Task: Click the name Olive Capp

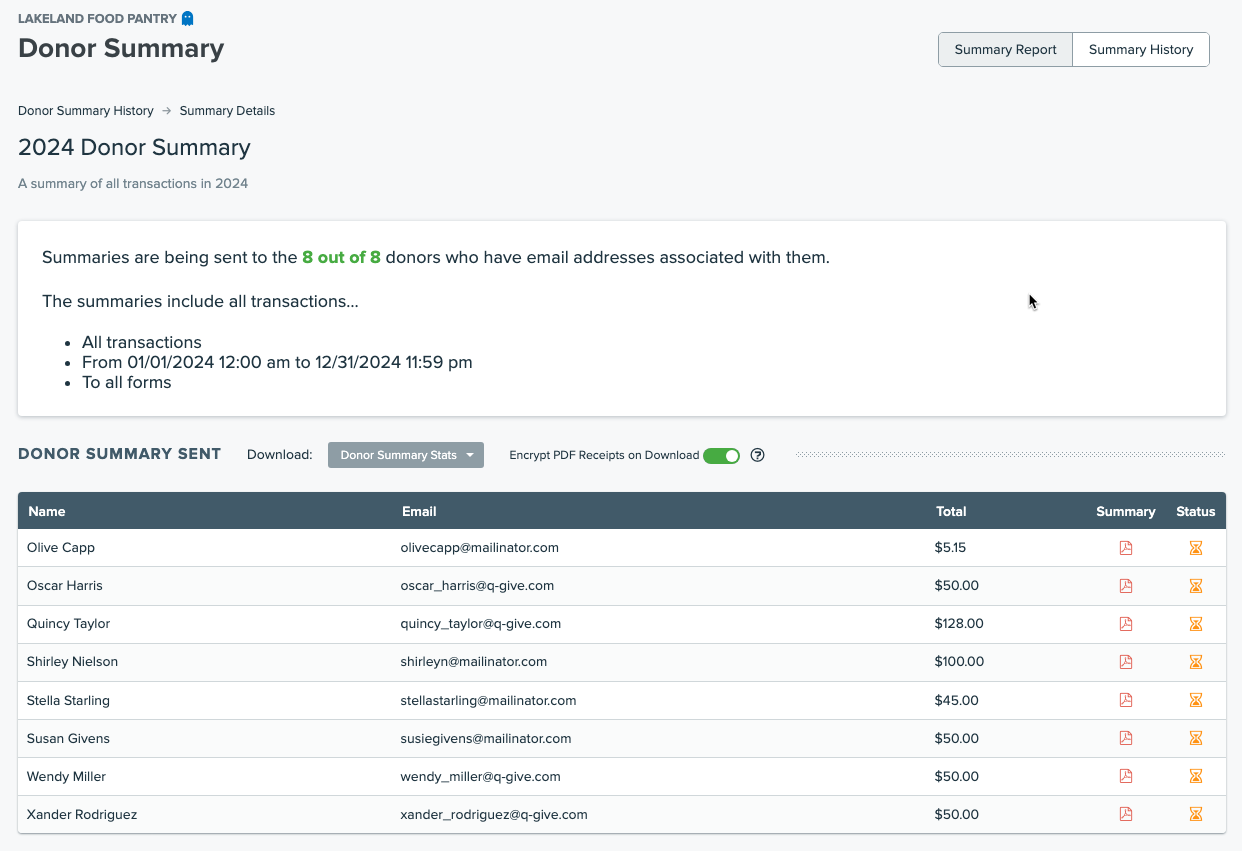Action: (61, 548)
